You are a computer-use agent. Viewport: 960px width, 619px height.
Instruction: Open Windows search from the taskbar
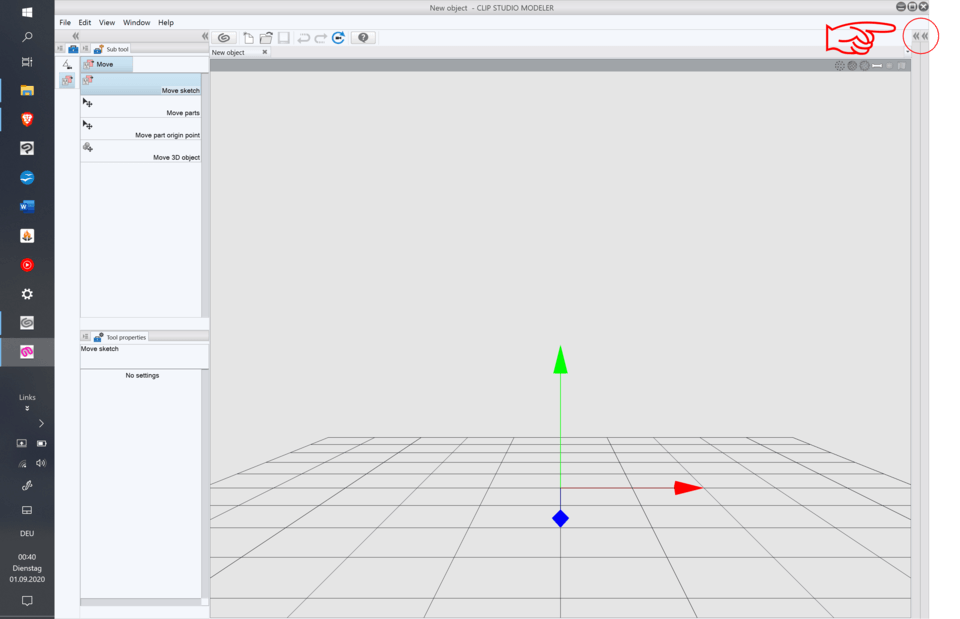27,37
